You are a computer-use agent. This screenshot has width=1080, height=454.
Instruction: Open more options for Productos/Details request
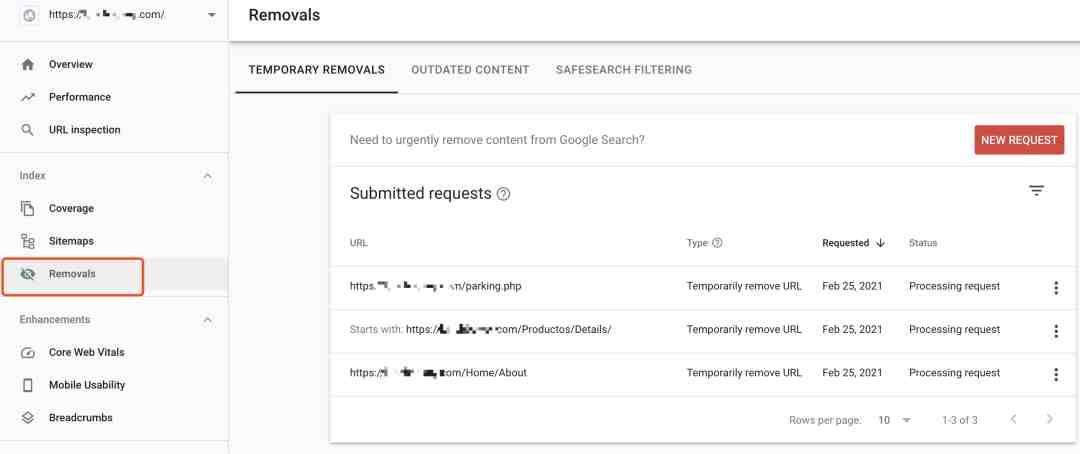1055,331
